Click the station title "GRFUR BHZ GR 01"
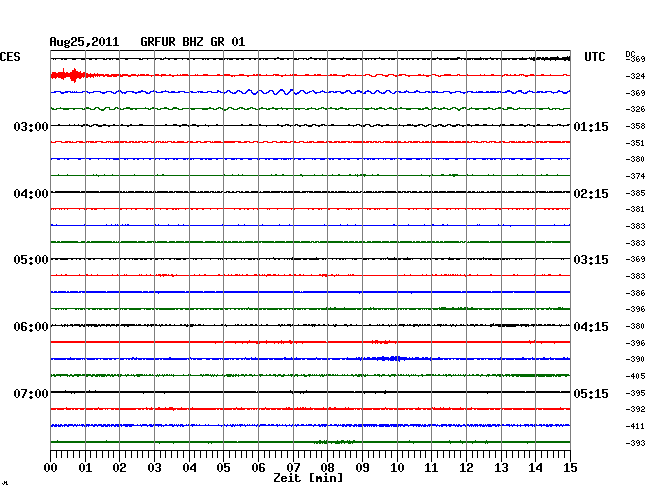 (193, 42)
